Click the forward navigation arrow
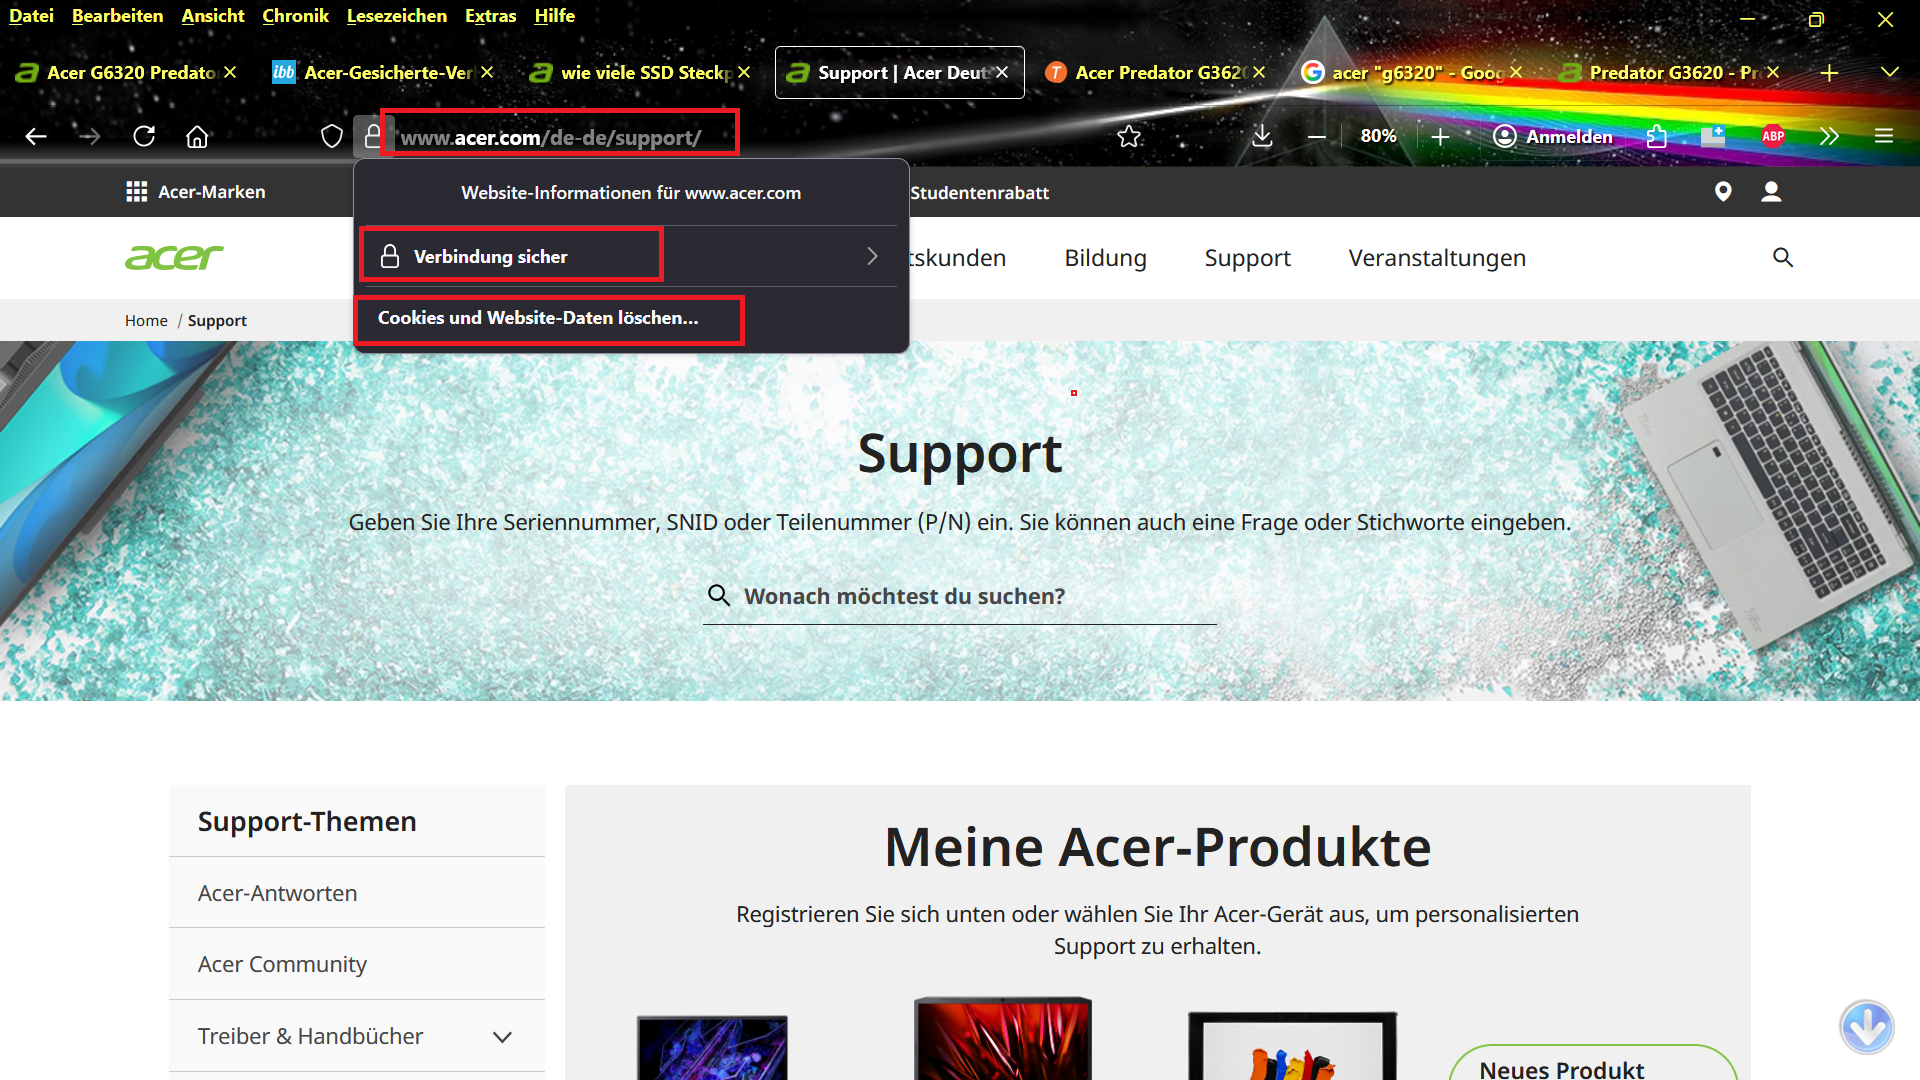Image resolution: width=1920 pixels, height=1080 pixels. [90, 137]
